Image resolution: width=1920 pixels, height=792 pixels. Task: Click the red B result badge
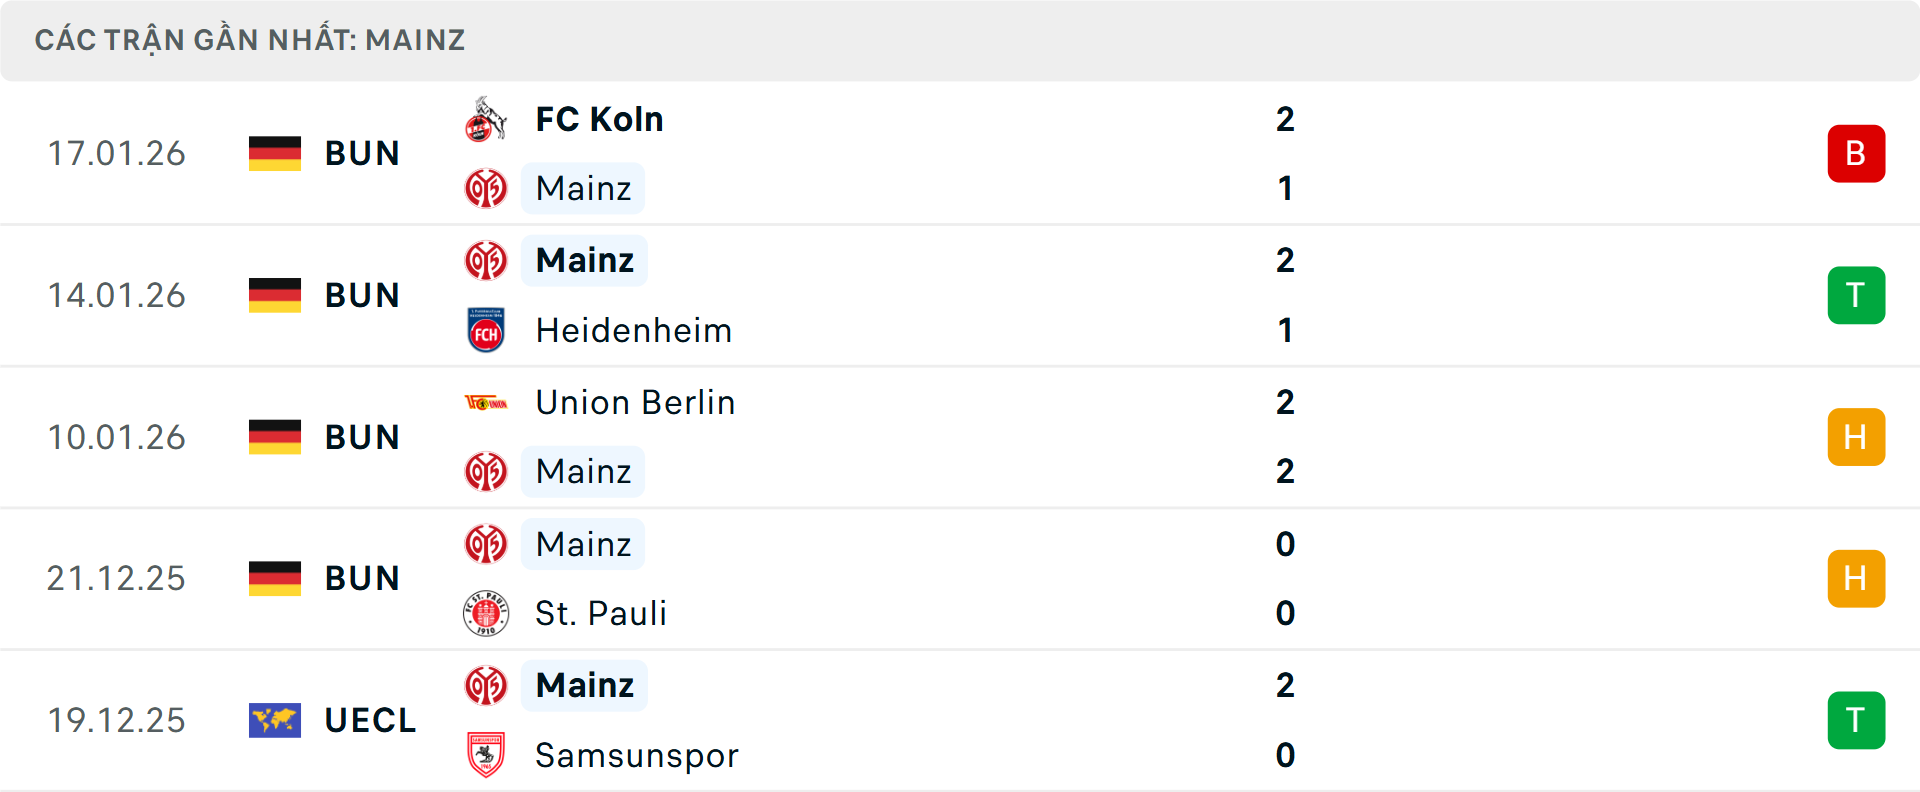coord(1856,154)
